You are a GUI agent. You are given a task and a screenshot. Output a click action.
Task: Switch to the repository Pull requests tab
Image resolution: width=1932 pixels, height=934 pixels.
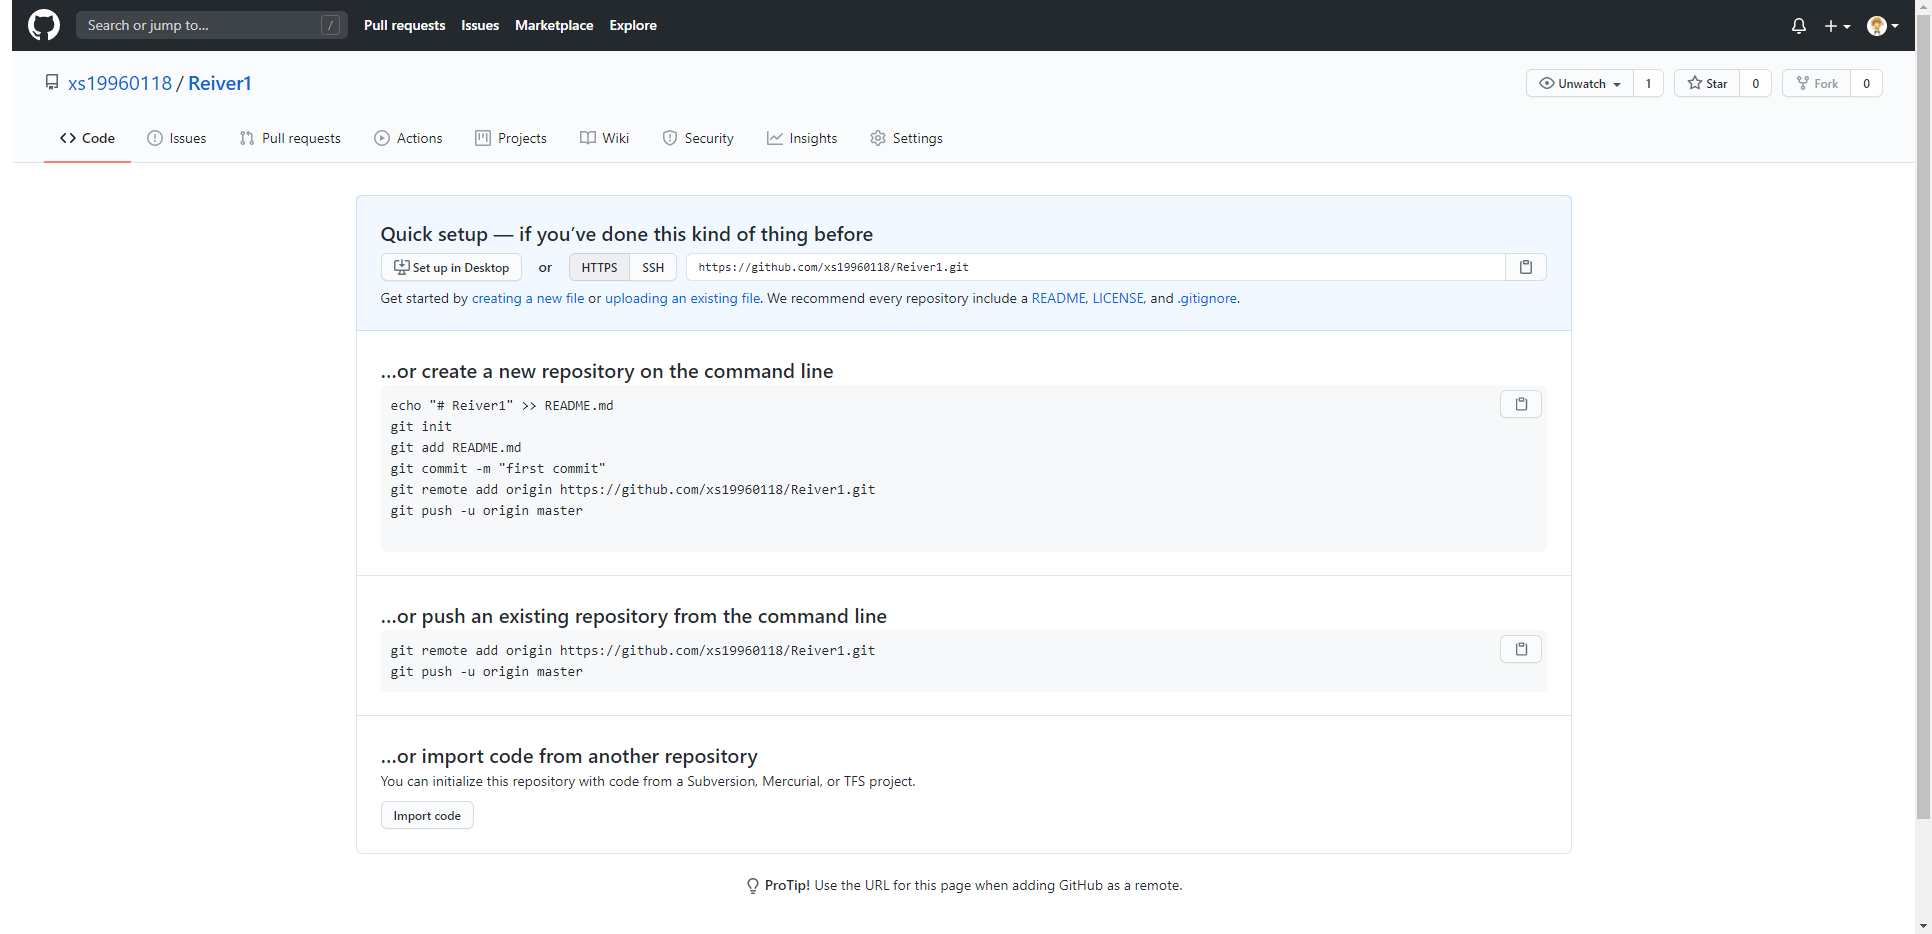290,138
